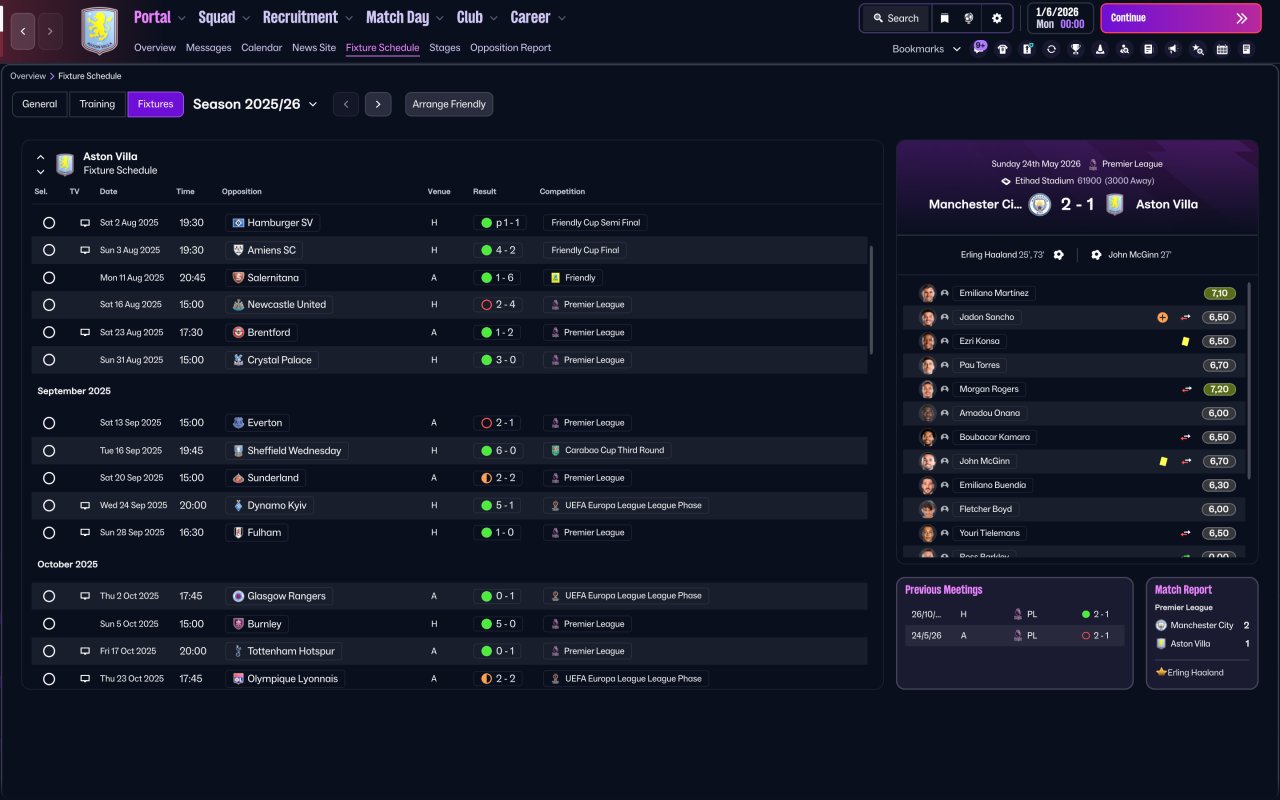Click the star search scouting icon
Screen dimensions: 1280x800
1198,49
